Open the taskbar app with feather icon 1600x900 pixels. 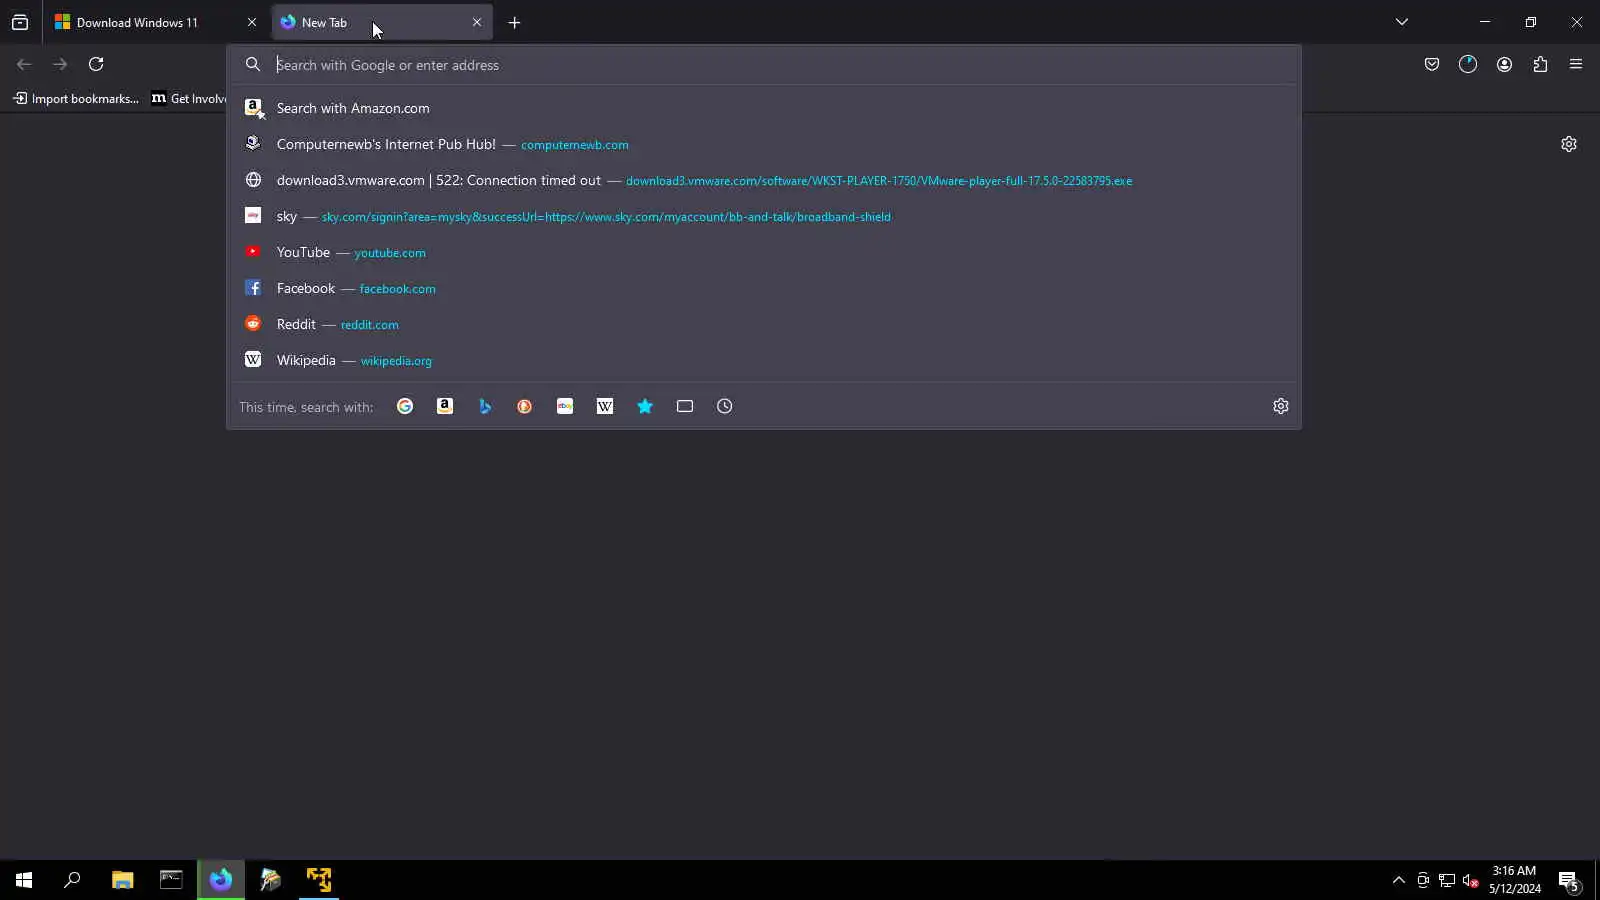coord(270,880)
